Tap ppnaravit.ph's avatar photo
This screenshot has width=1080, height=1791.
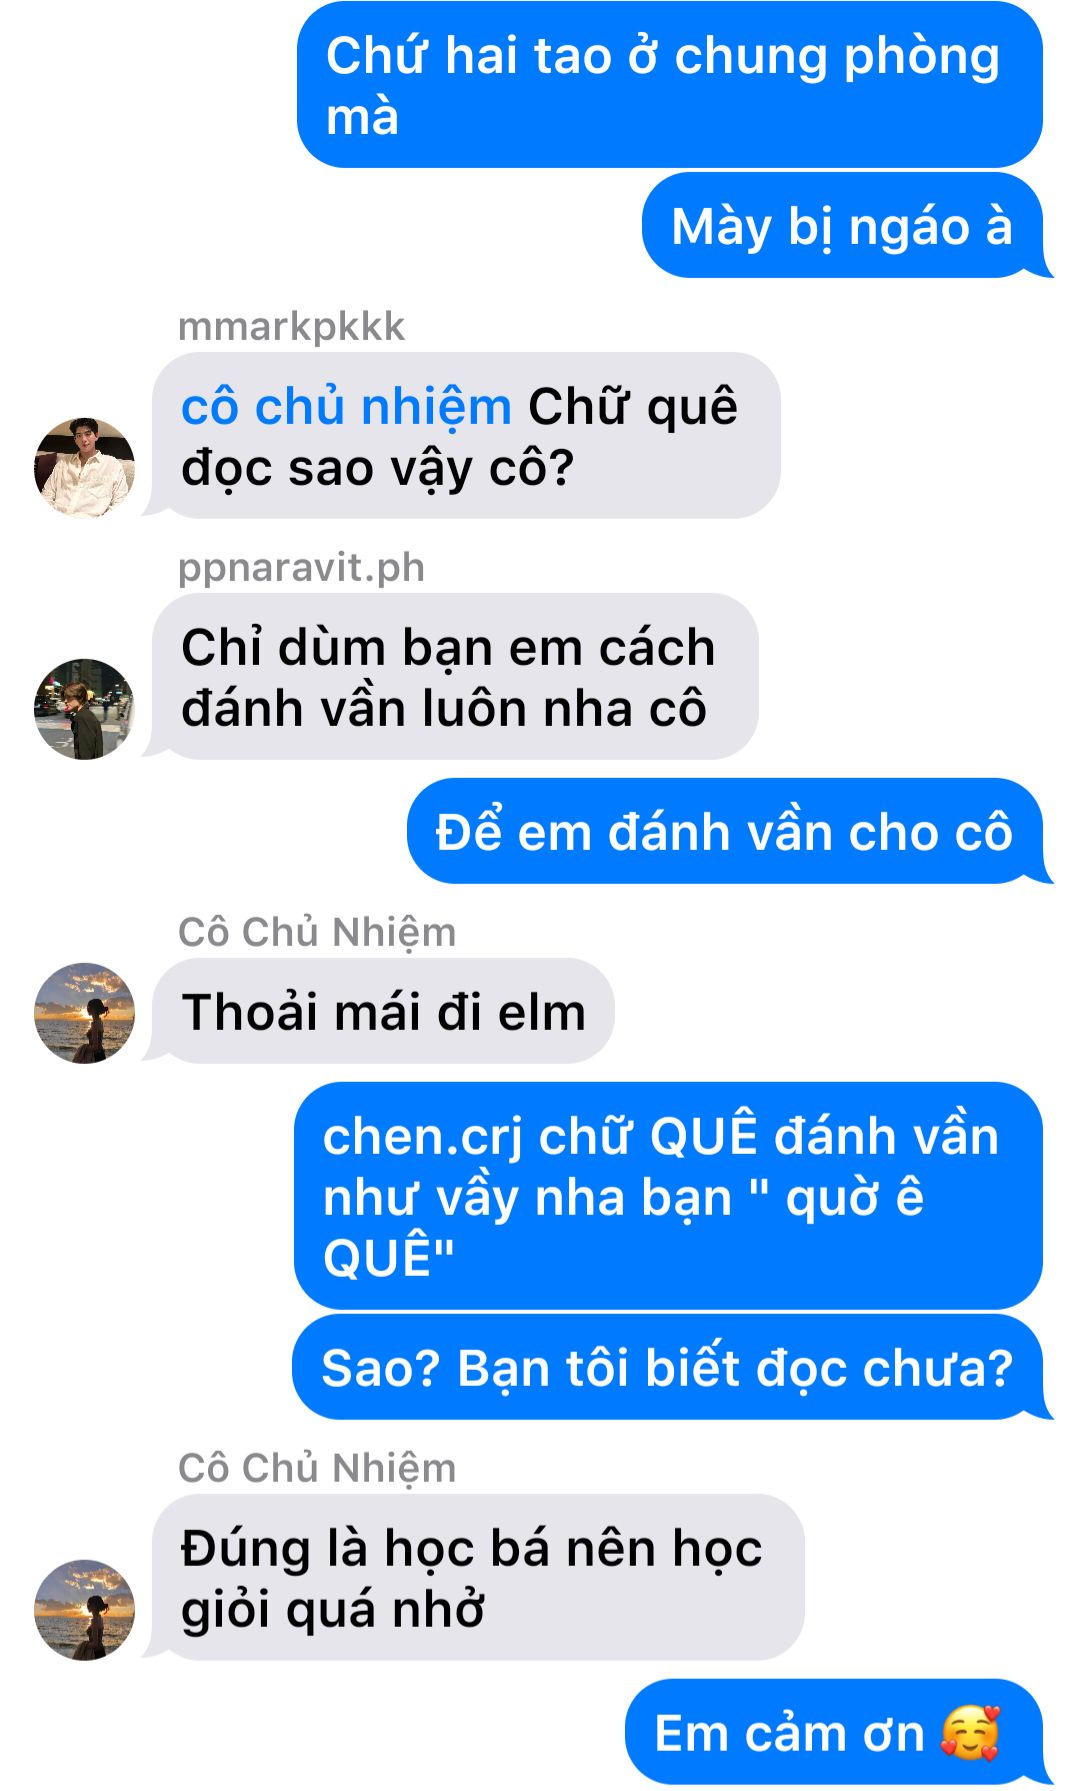[84, 709]
